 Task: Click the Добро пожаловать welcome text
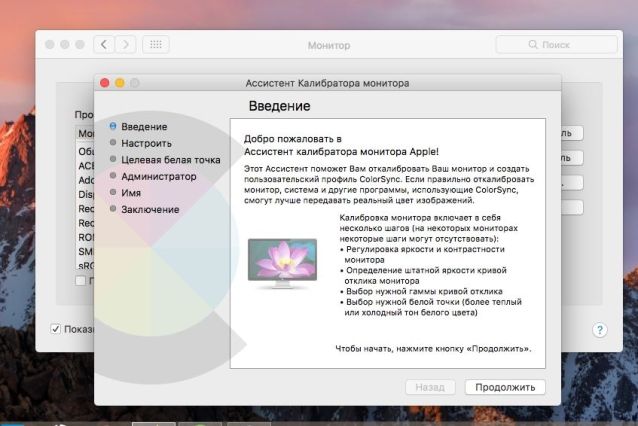coord(341,145)
